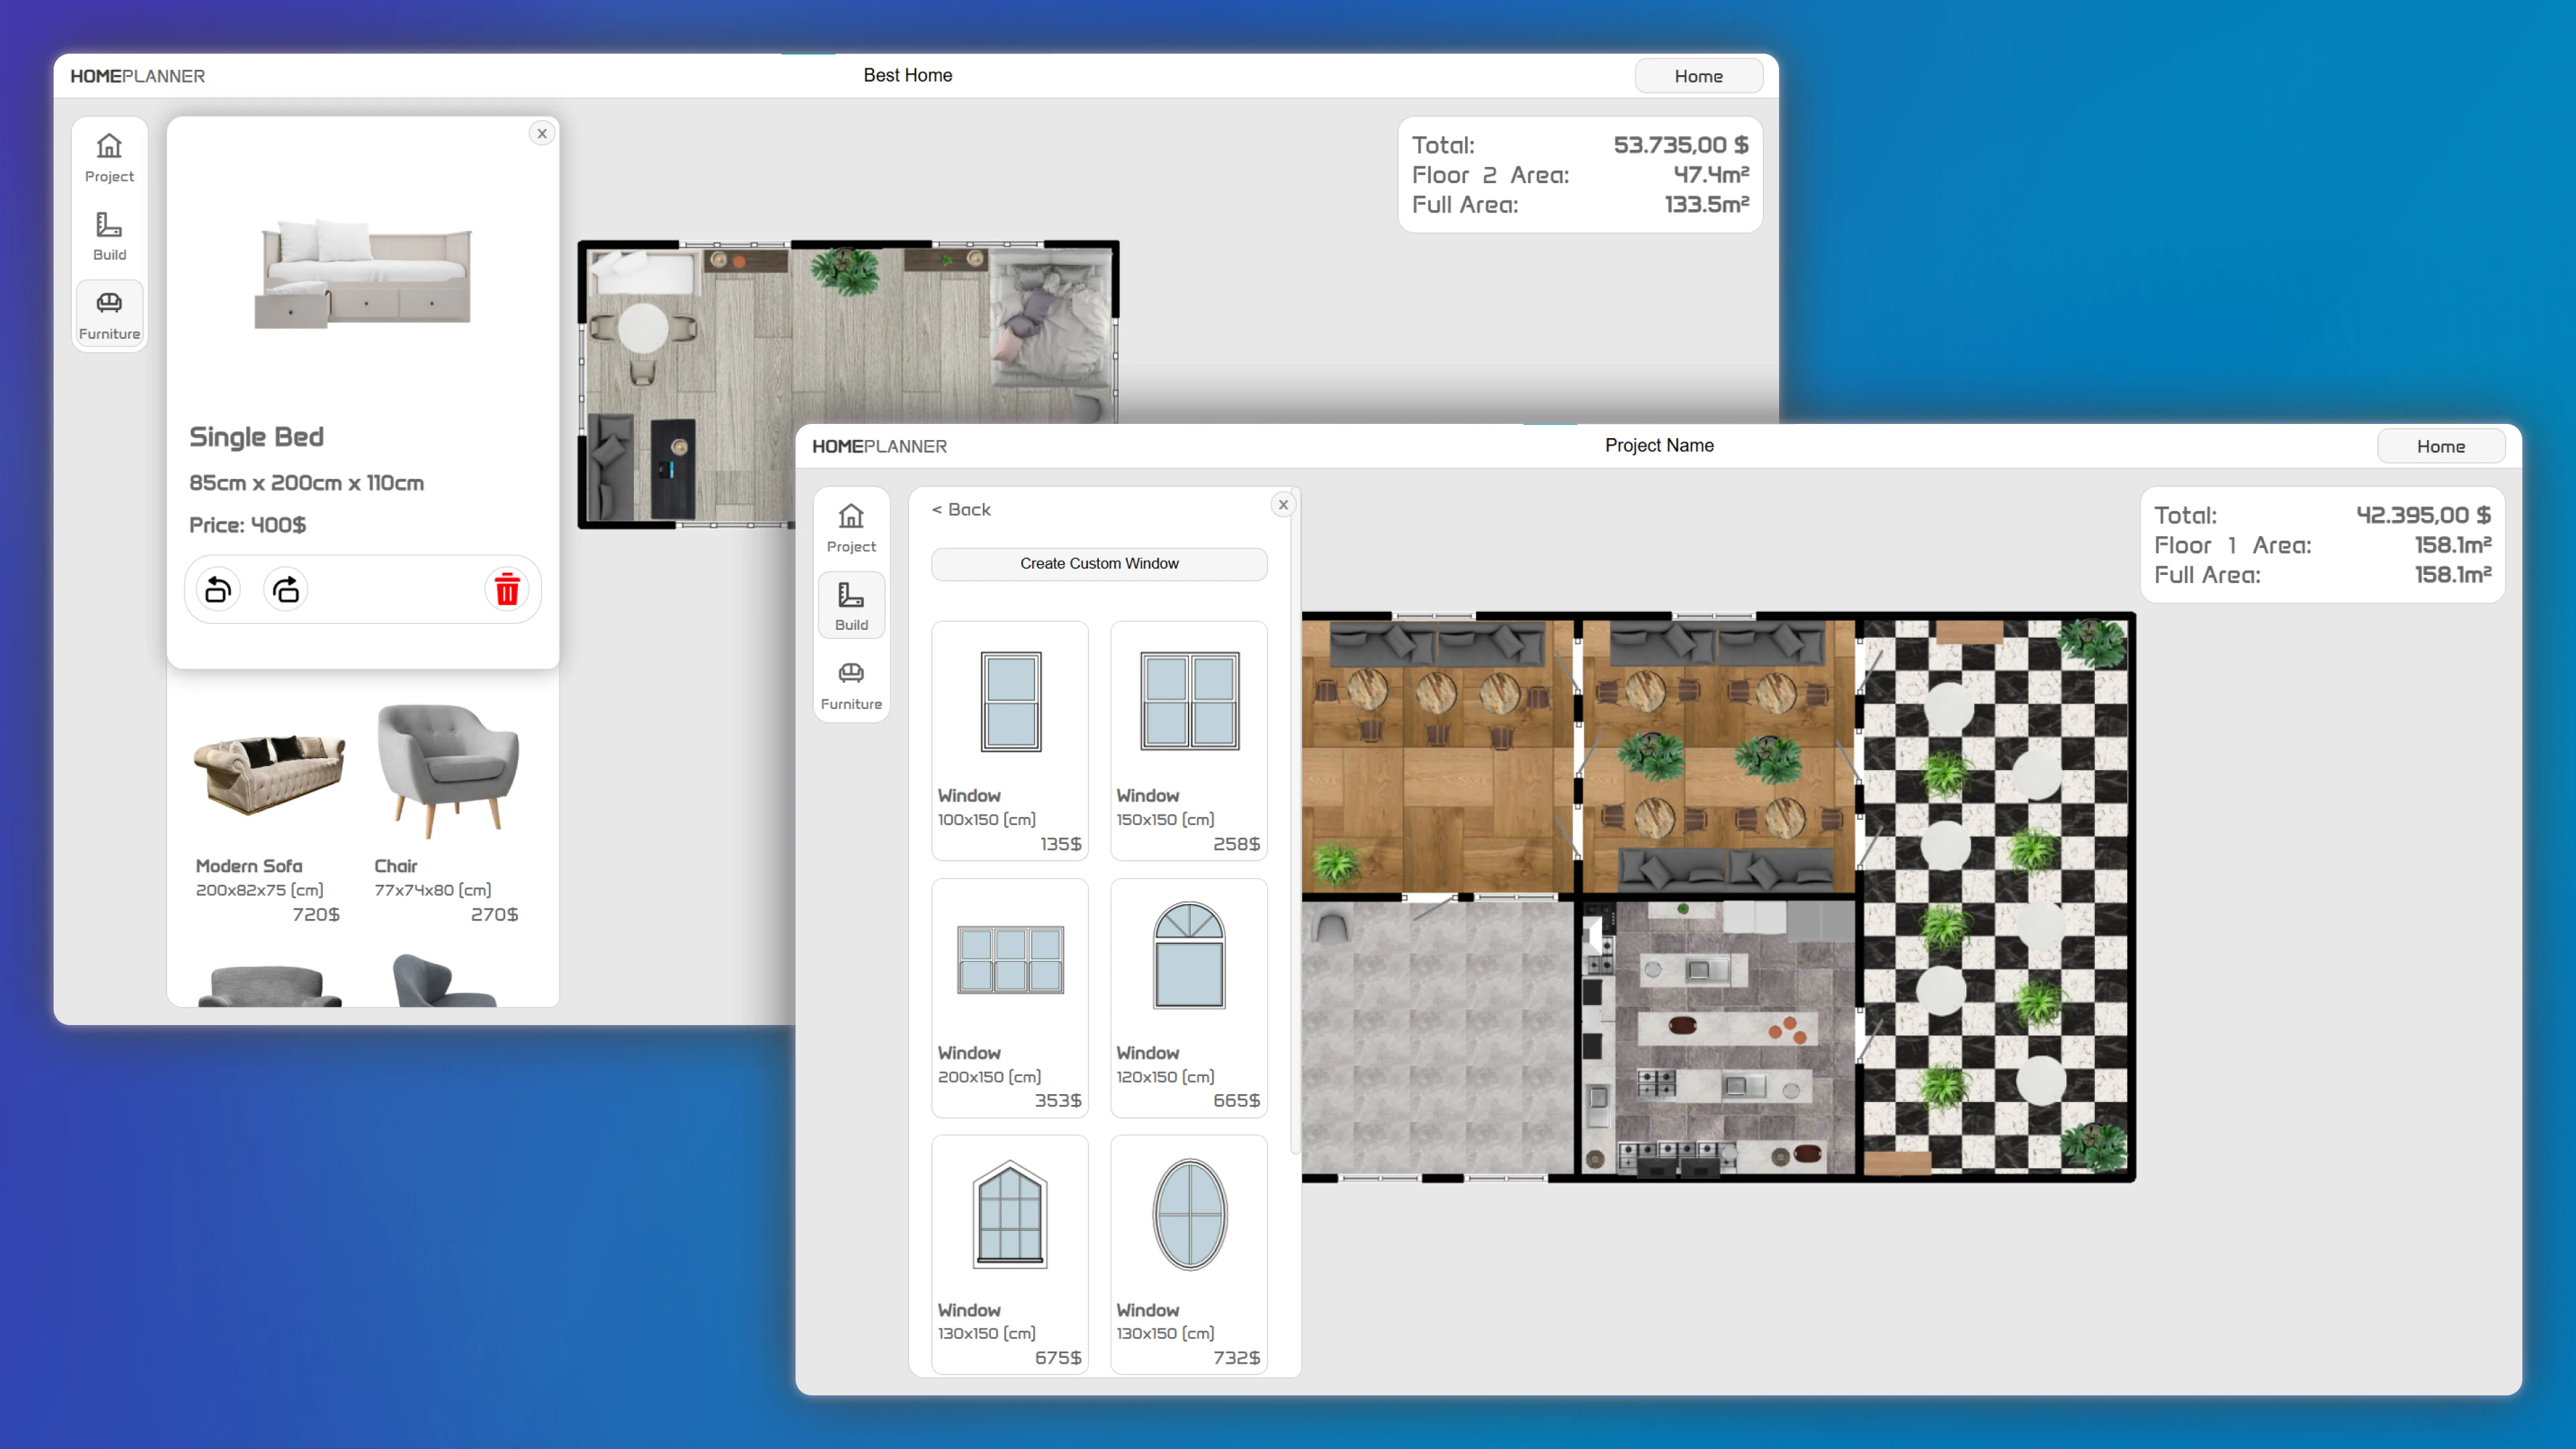The width and height of the screenshot is (2576, 1449).
Task: Open Furniture panel in the Project Name window
Action: coord(851,685)
